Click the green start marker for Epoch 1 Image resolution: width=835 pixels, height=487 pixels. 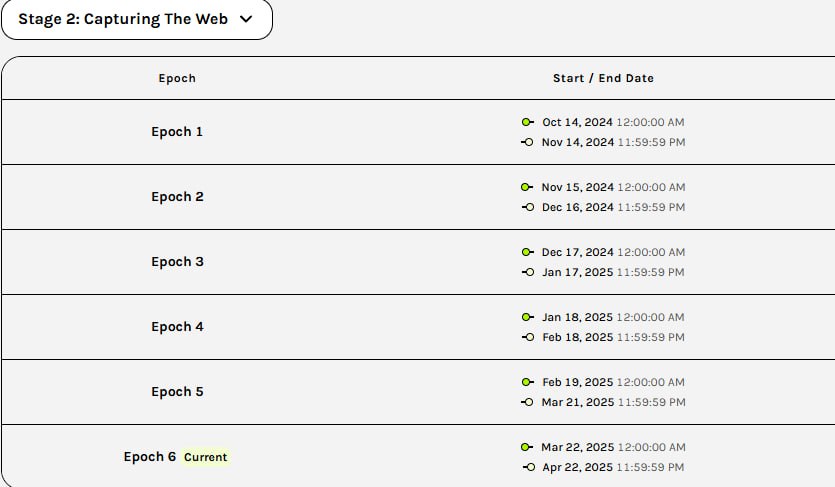pos(528,122)
